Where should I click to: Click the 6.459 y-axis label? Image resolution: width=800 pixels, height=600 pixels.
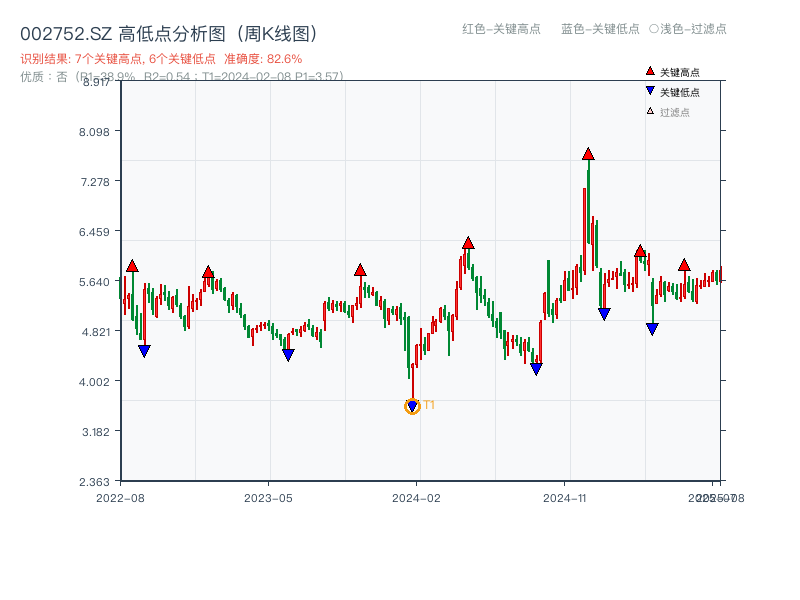click(94, 232)
